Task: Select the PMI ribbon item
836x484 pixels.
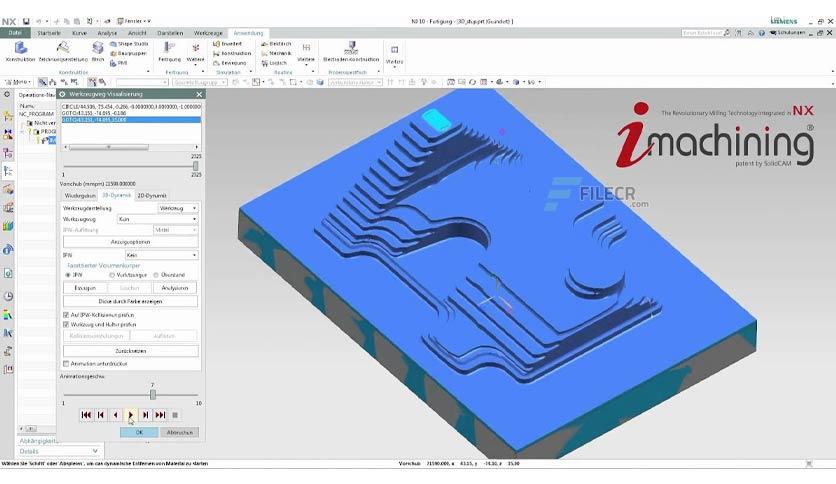Action: (119, 63)
